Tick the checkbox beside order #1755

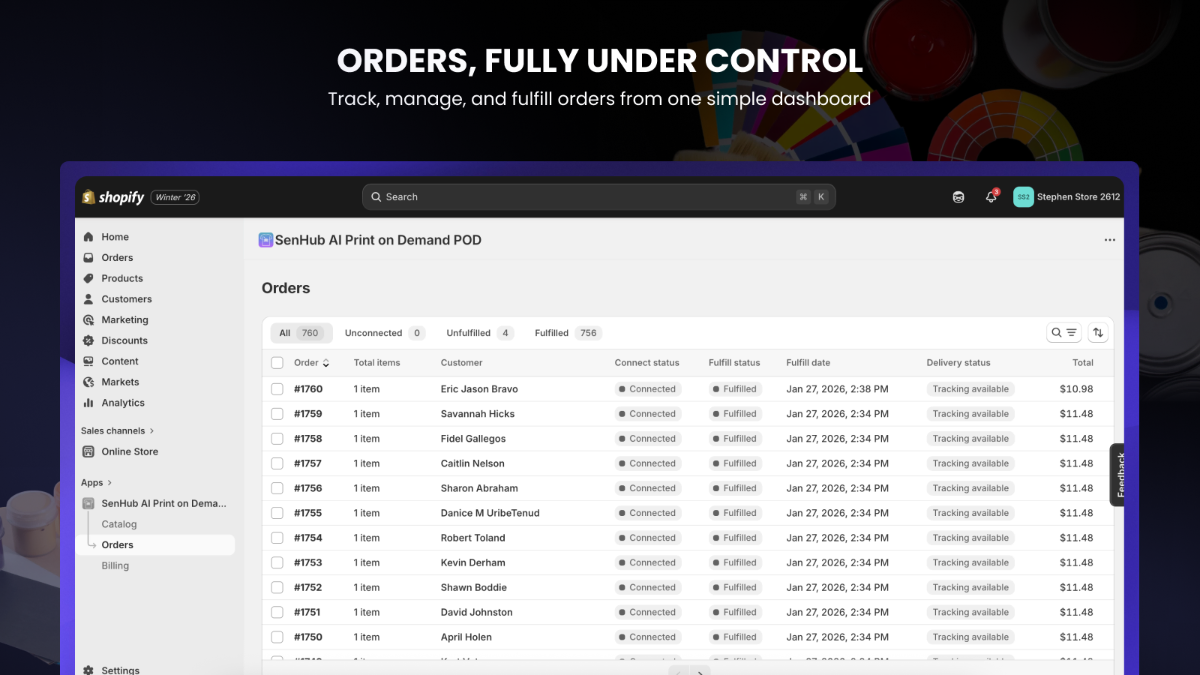[277, 512]
